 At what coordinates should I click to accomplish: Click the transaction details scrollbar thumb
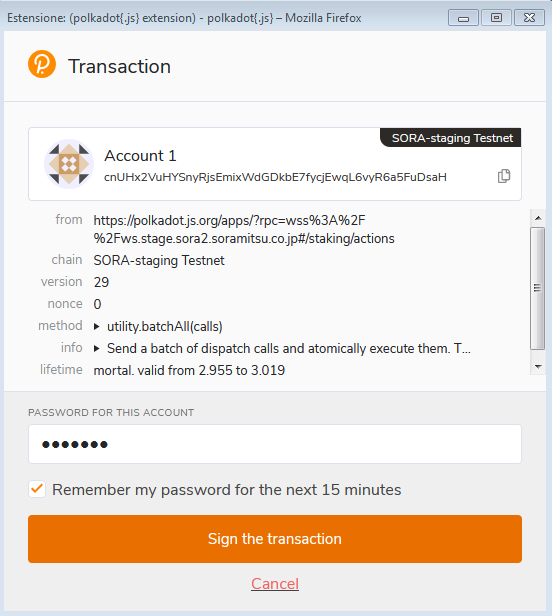[538, 288]
